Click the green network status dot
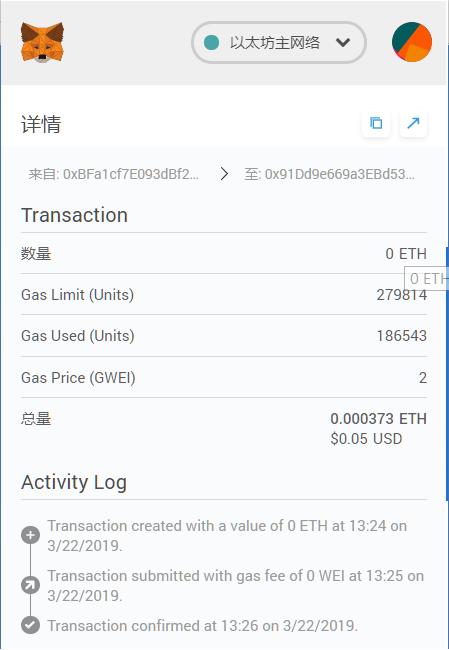The image size is (449, 650). (x=211, y=42)
